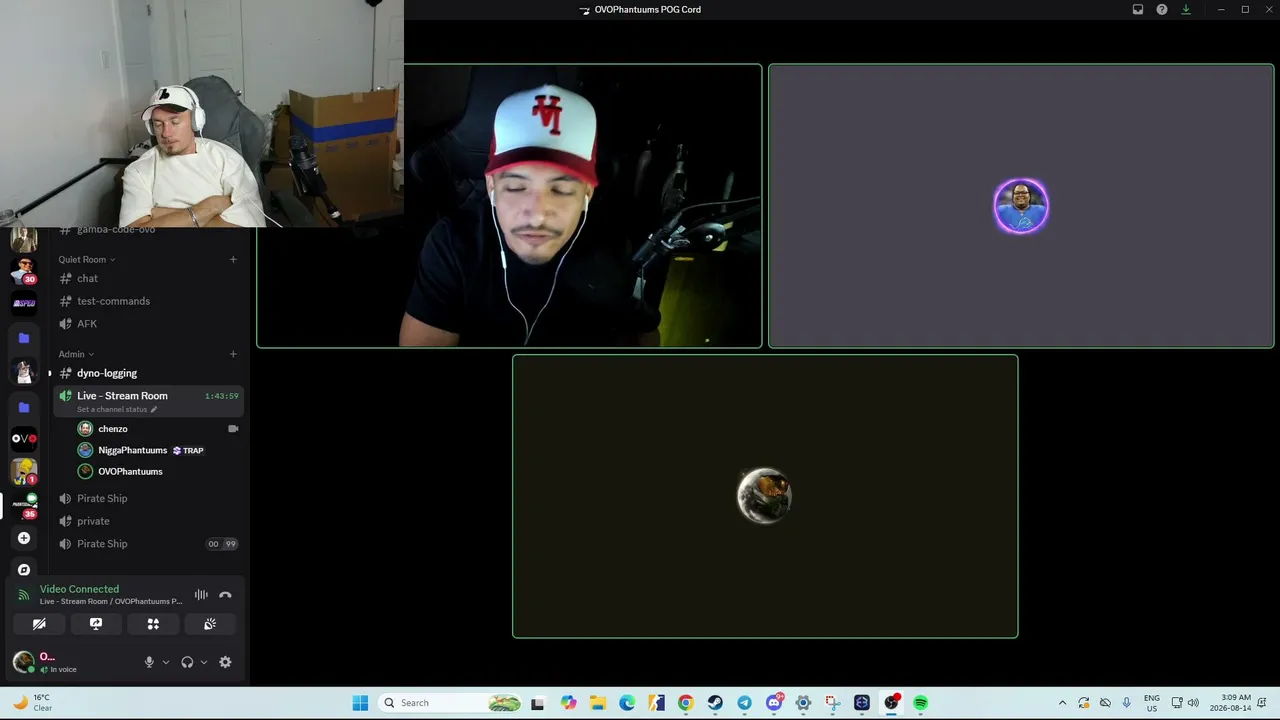Screen dimensions: 1280x720
Task: Click the taskbar Search box
Action: click(449, 703)
